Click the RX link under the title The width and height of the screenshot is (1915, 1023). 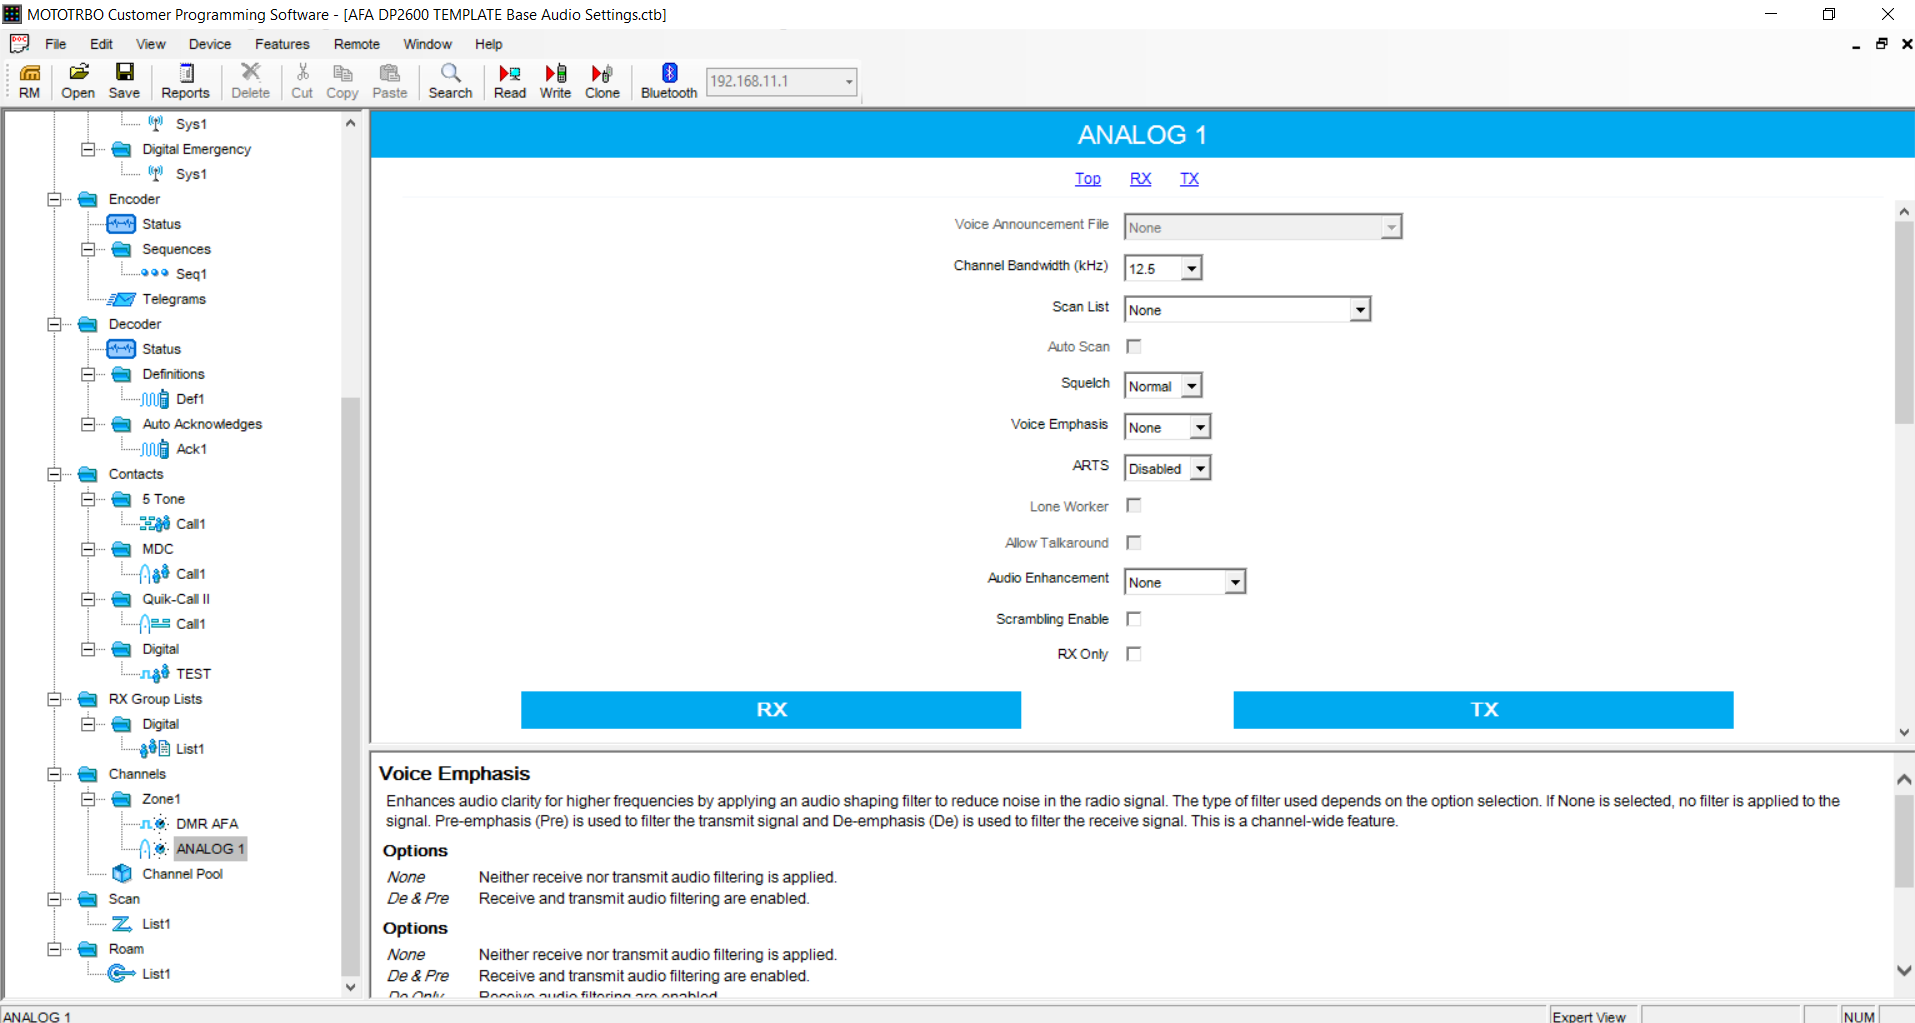pos(1141,179)
